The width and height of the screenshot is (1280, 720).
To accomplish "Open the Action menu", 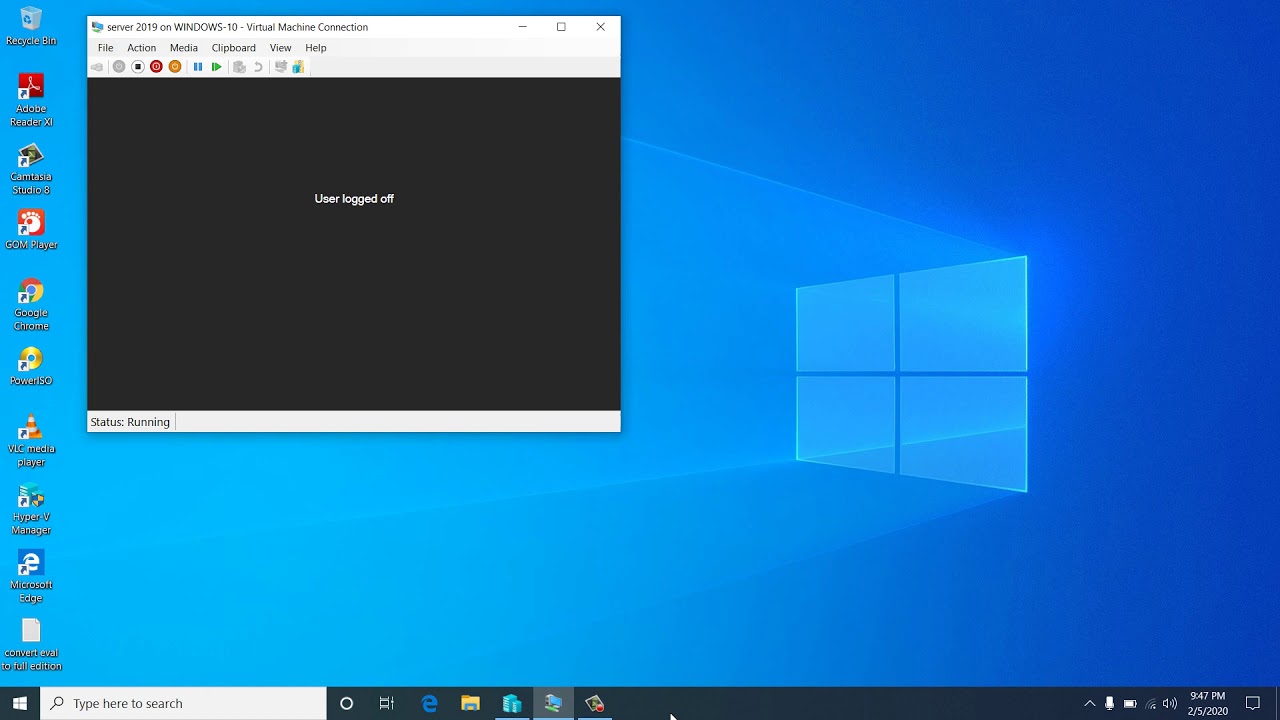I will pos(141,48).
